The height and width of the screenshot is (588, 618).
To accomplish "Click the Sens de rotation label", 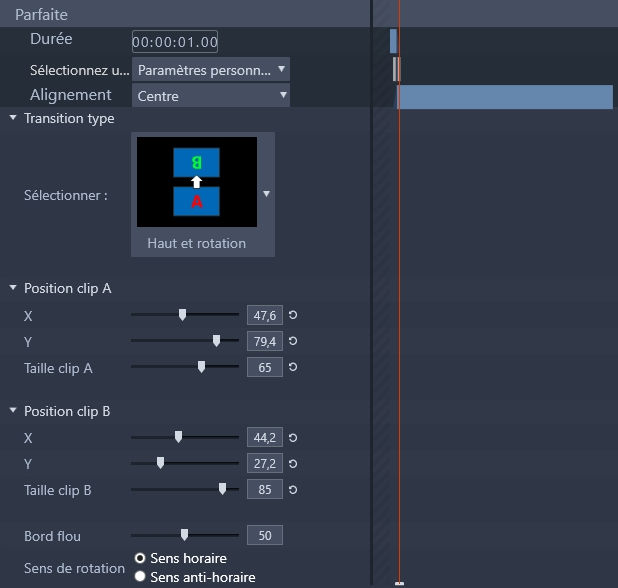I will coord(74,568).
